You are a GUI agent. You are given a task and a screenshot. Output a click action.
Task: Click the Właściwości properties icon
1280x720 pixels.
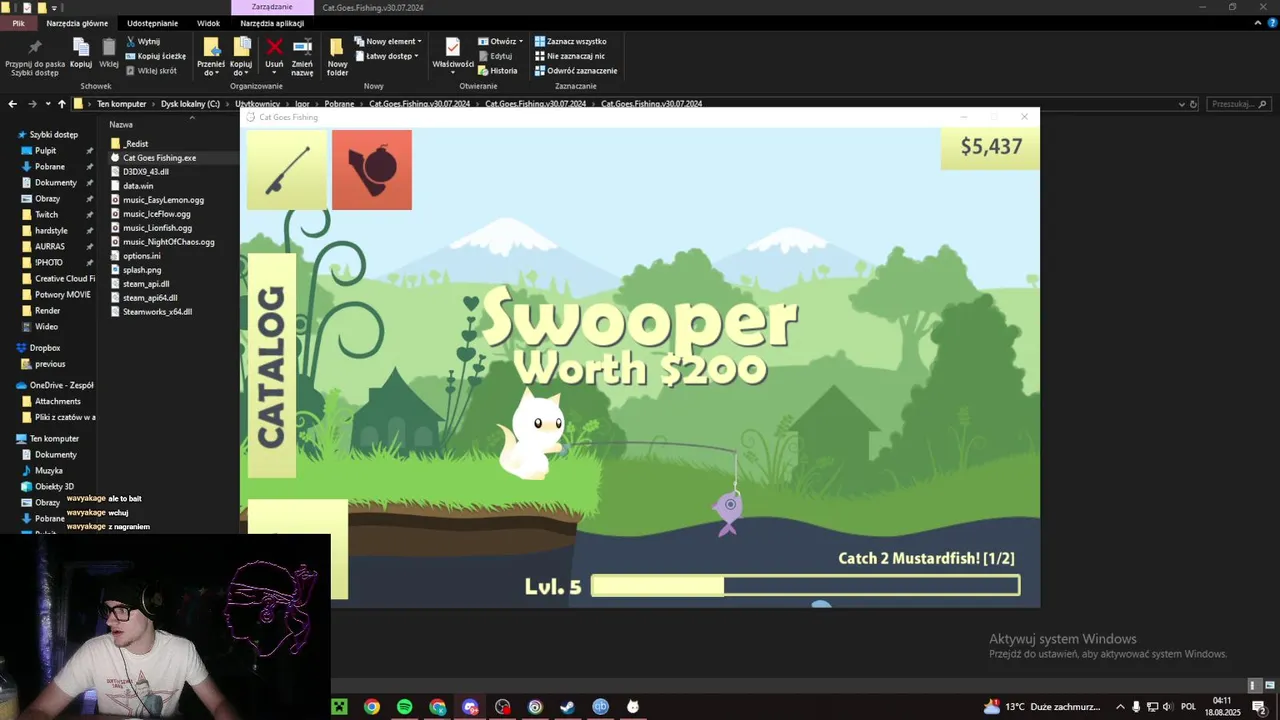(453, 54)
